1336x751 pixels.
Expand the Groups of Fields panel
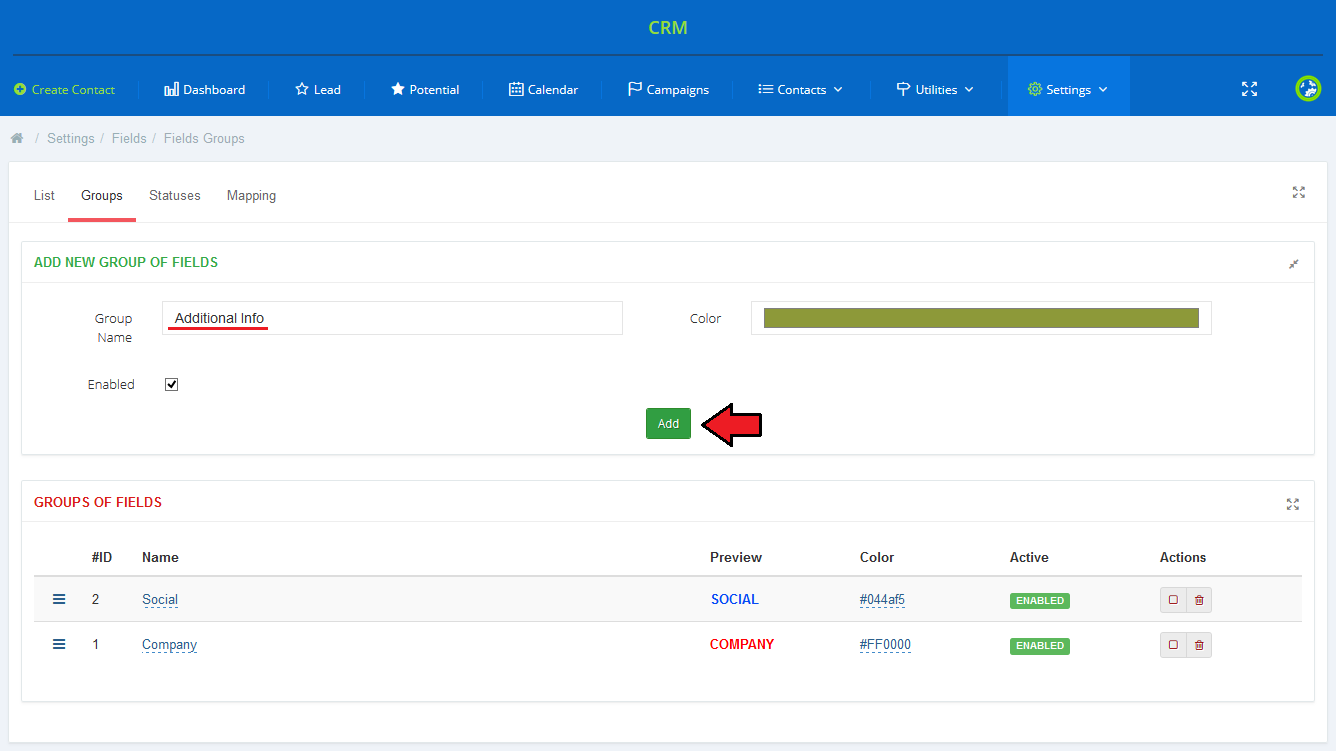(1293, 504)
